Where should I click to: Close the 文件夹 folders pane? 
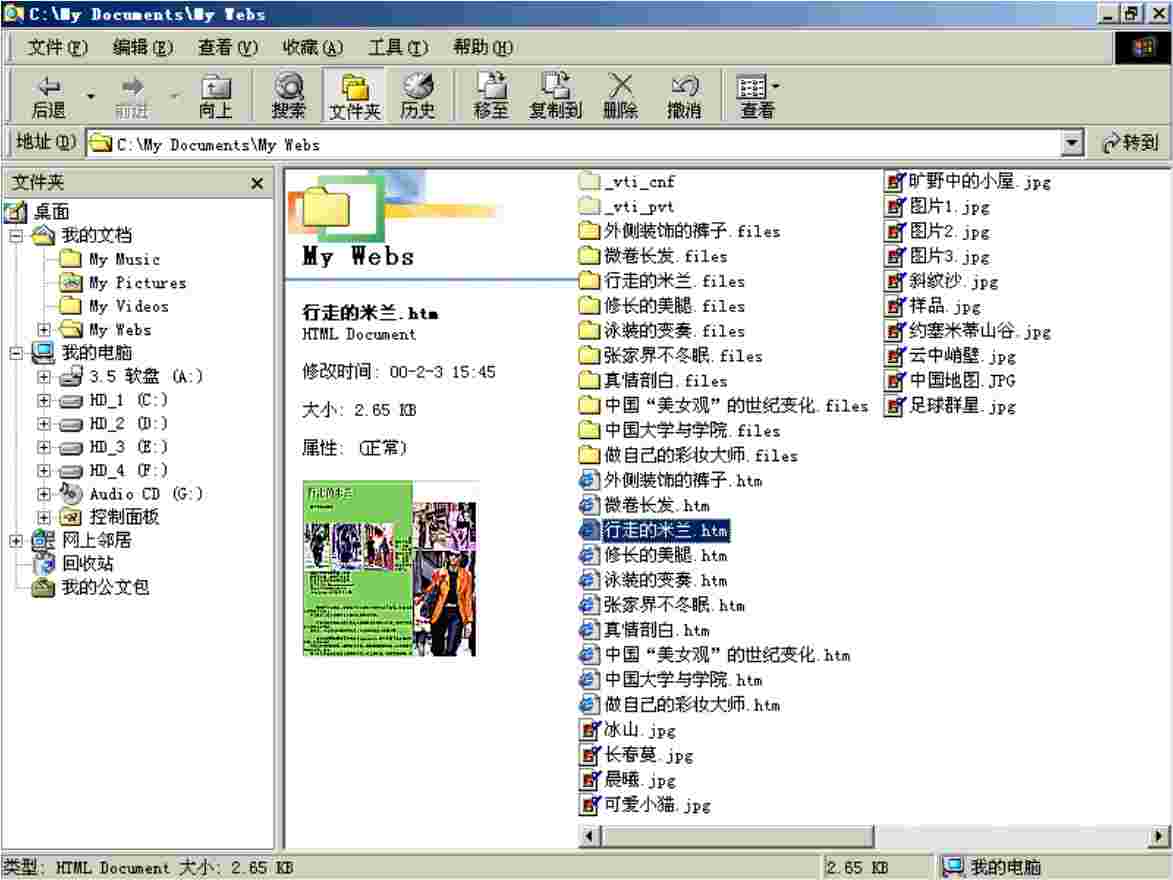[x=257, y=183]
